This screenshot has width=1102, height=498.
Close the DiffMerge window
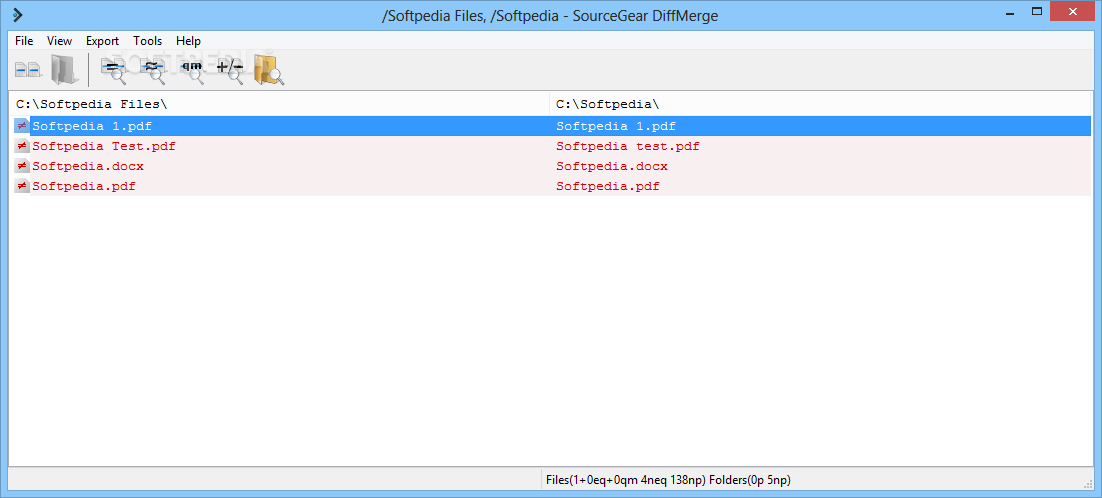[1073, 11]
